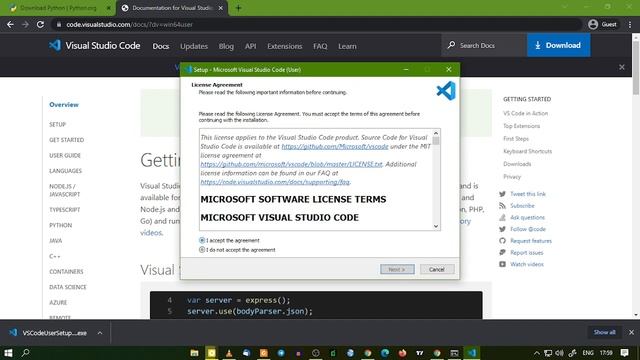640x360 pixels.
Task: Click the Search Docs field
Action: [x=484, y=45]
